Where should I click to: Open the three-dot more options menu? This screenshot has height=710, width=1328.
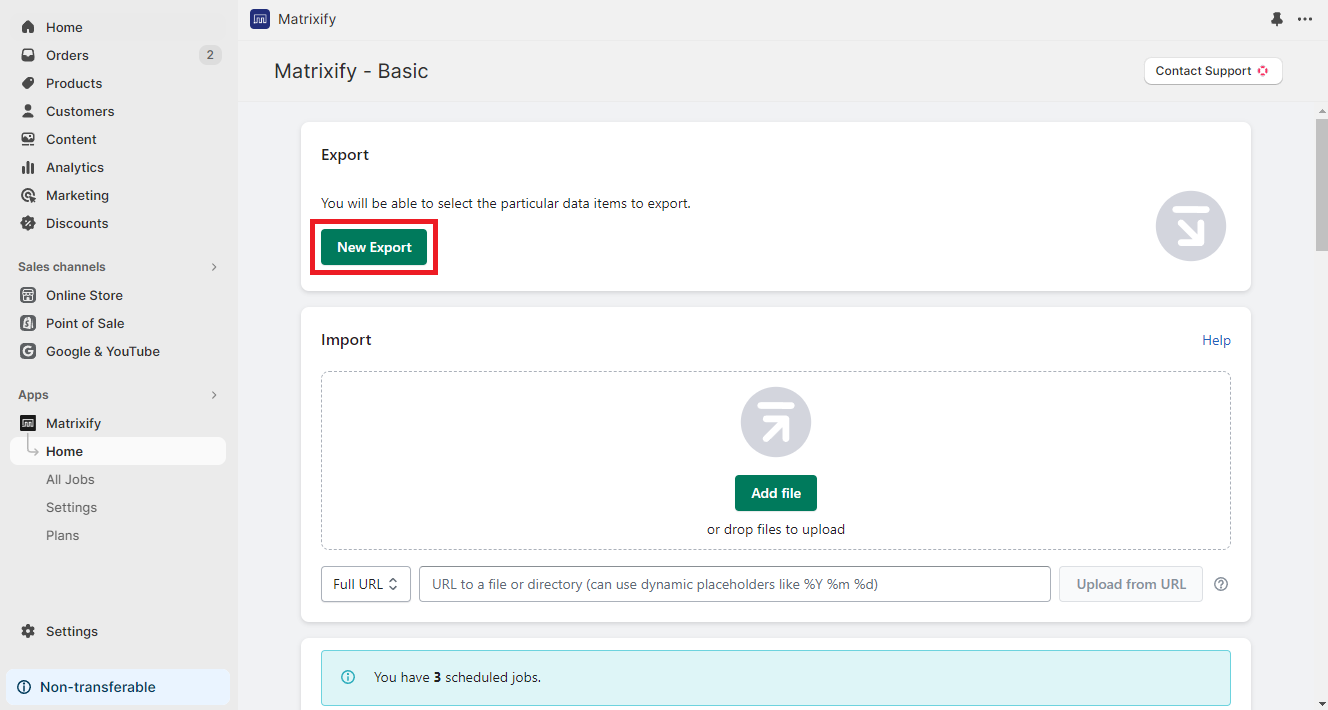(1305, 19)
